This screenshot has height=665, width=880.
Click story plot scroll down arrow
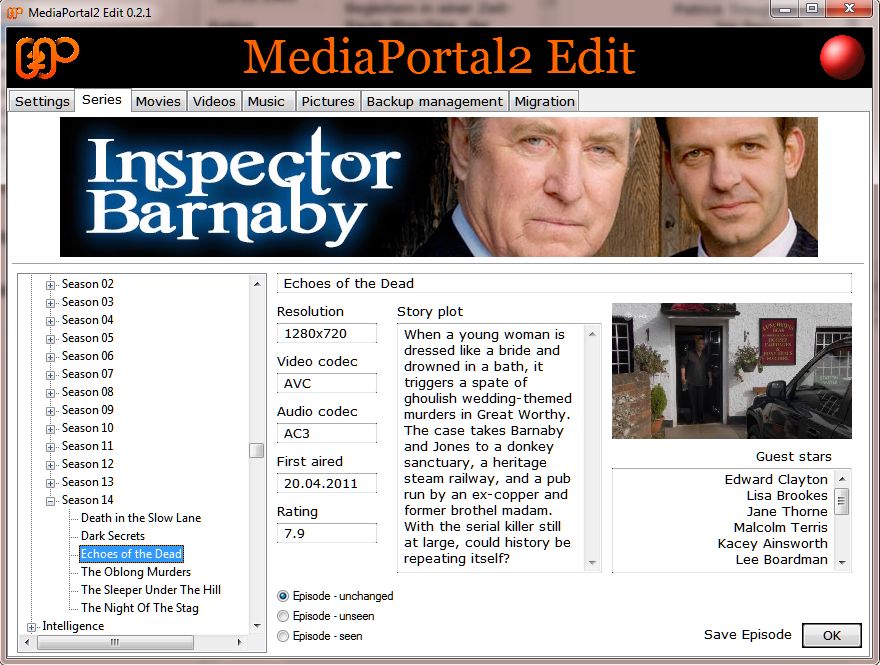(x=592, y=563)
